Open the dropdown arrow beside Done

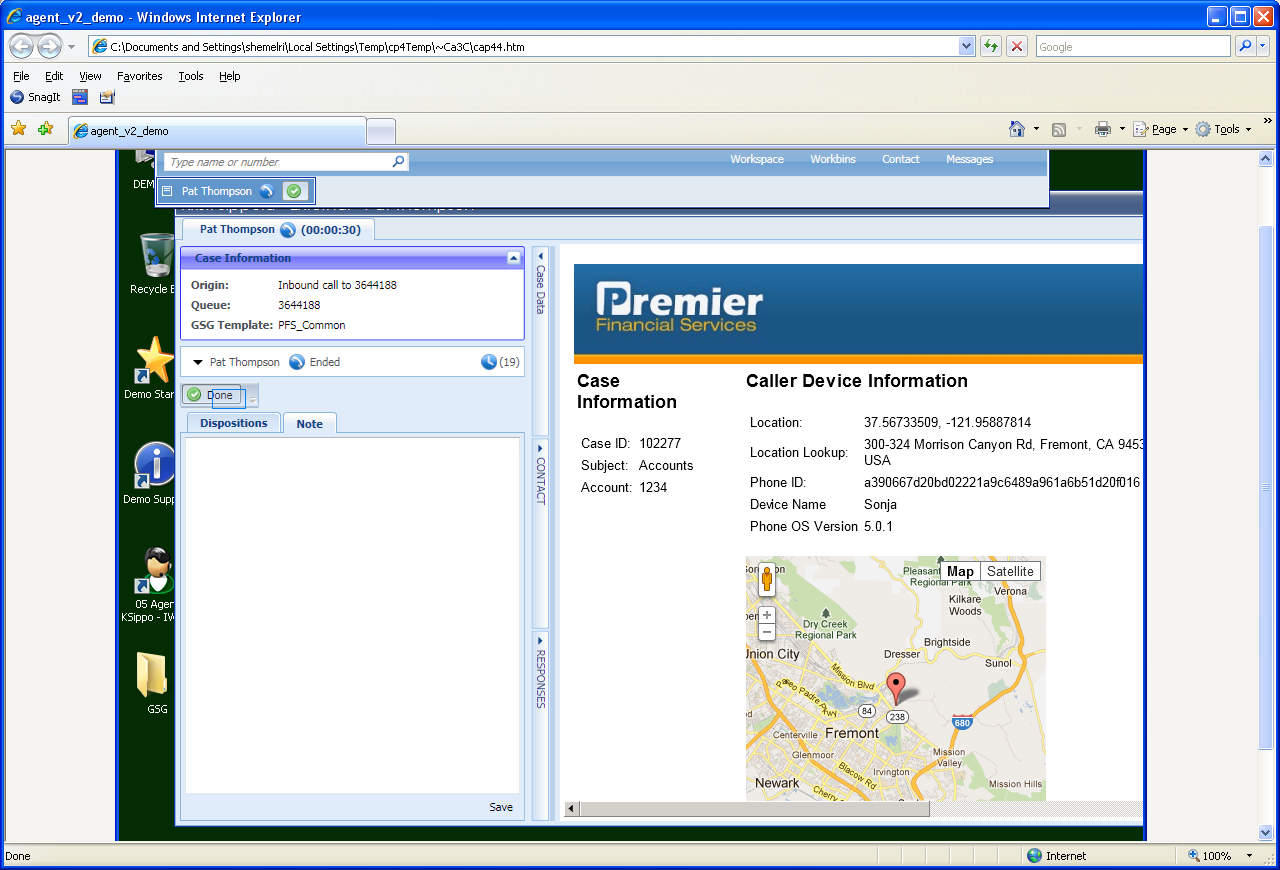pos(253,399)
